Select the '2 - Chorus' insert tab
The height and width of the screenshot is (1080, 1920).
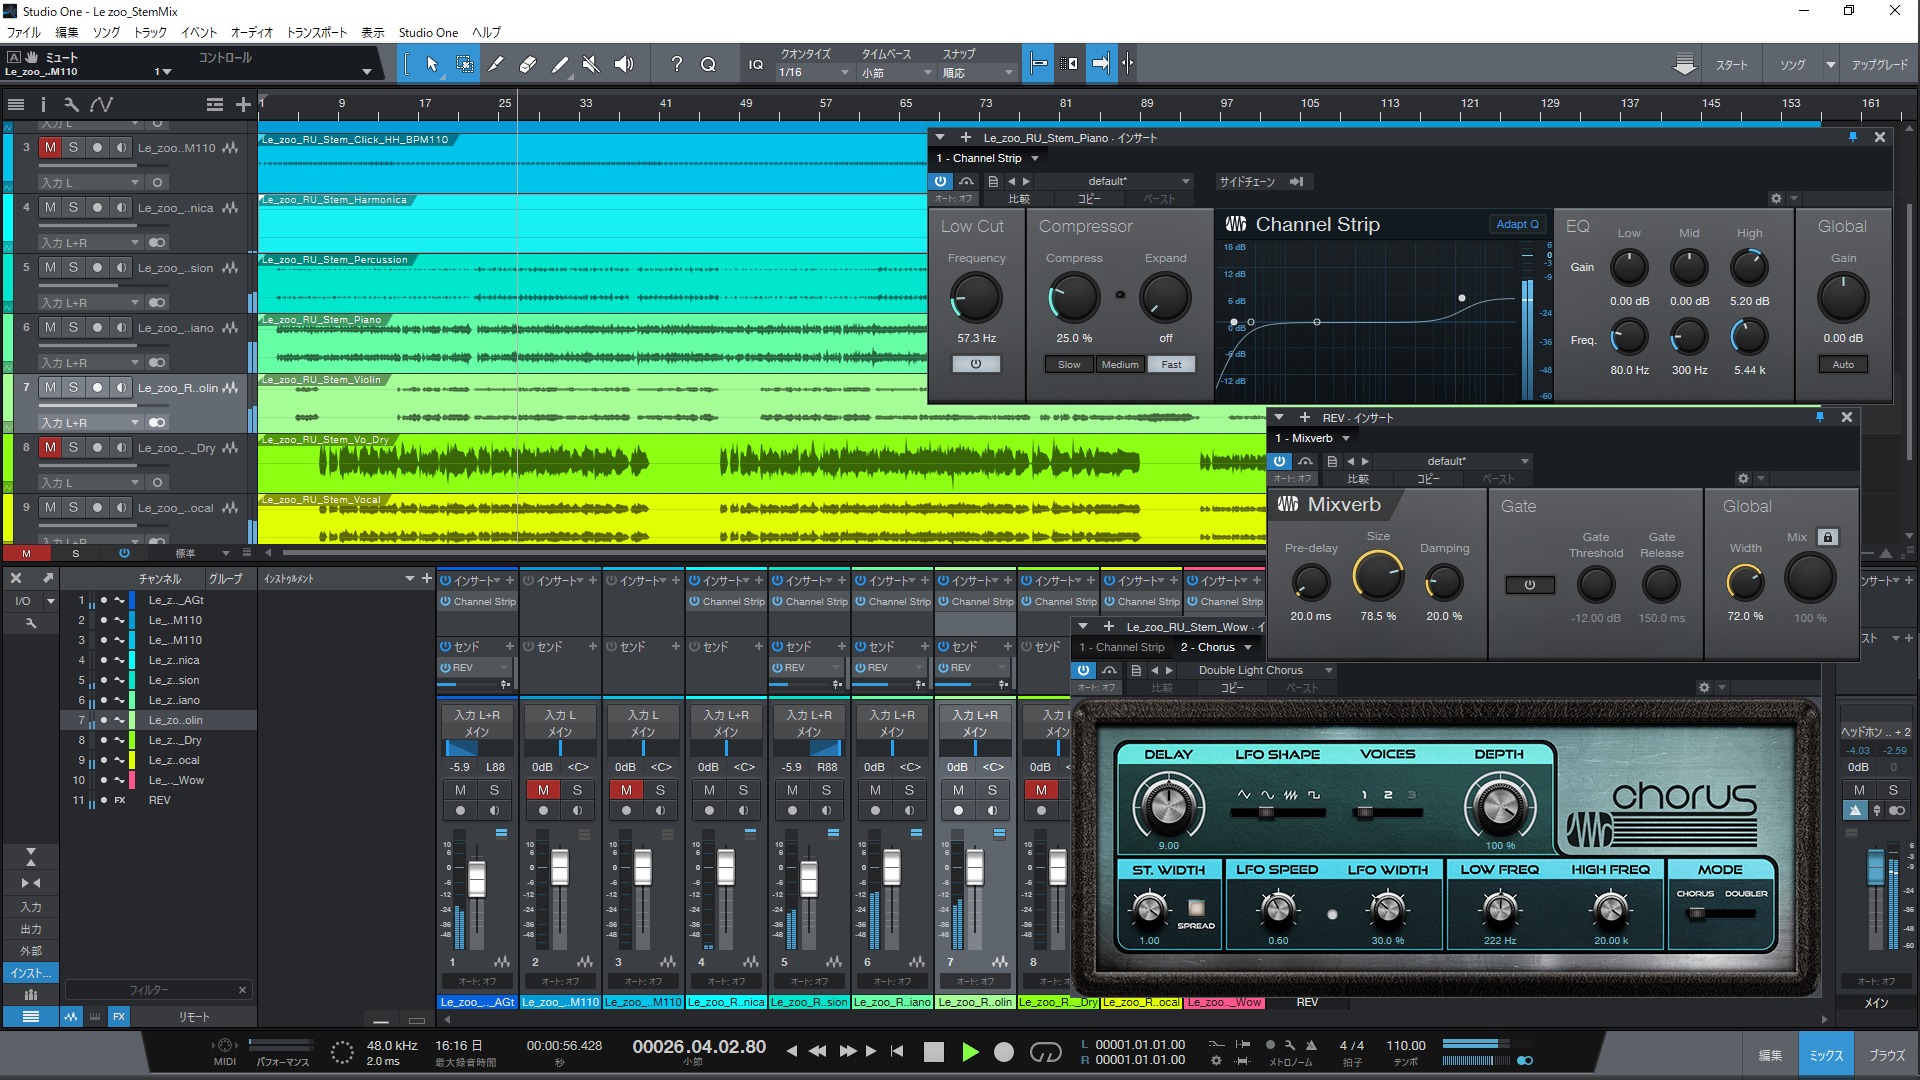(x=1216, y=647)
